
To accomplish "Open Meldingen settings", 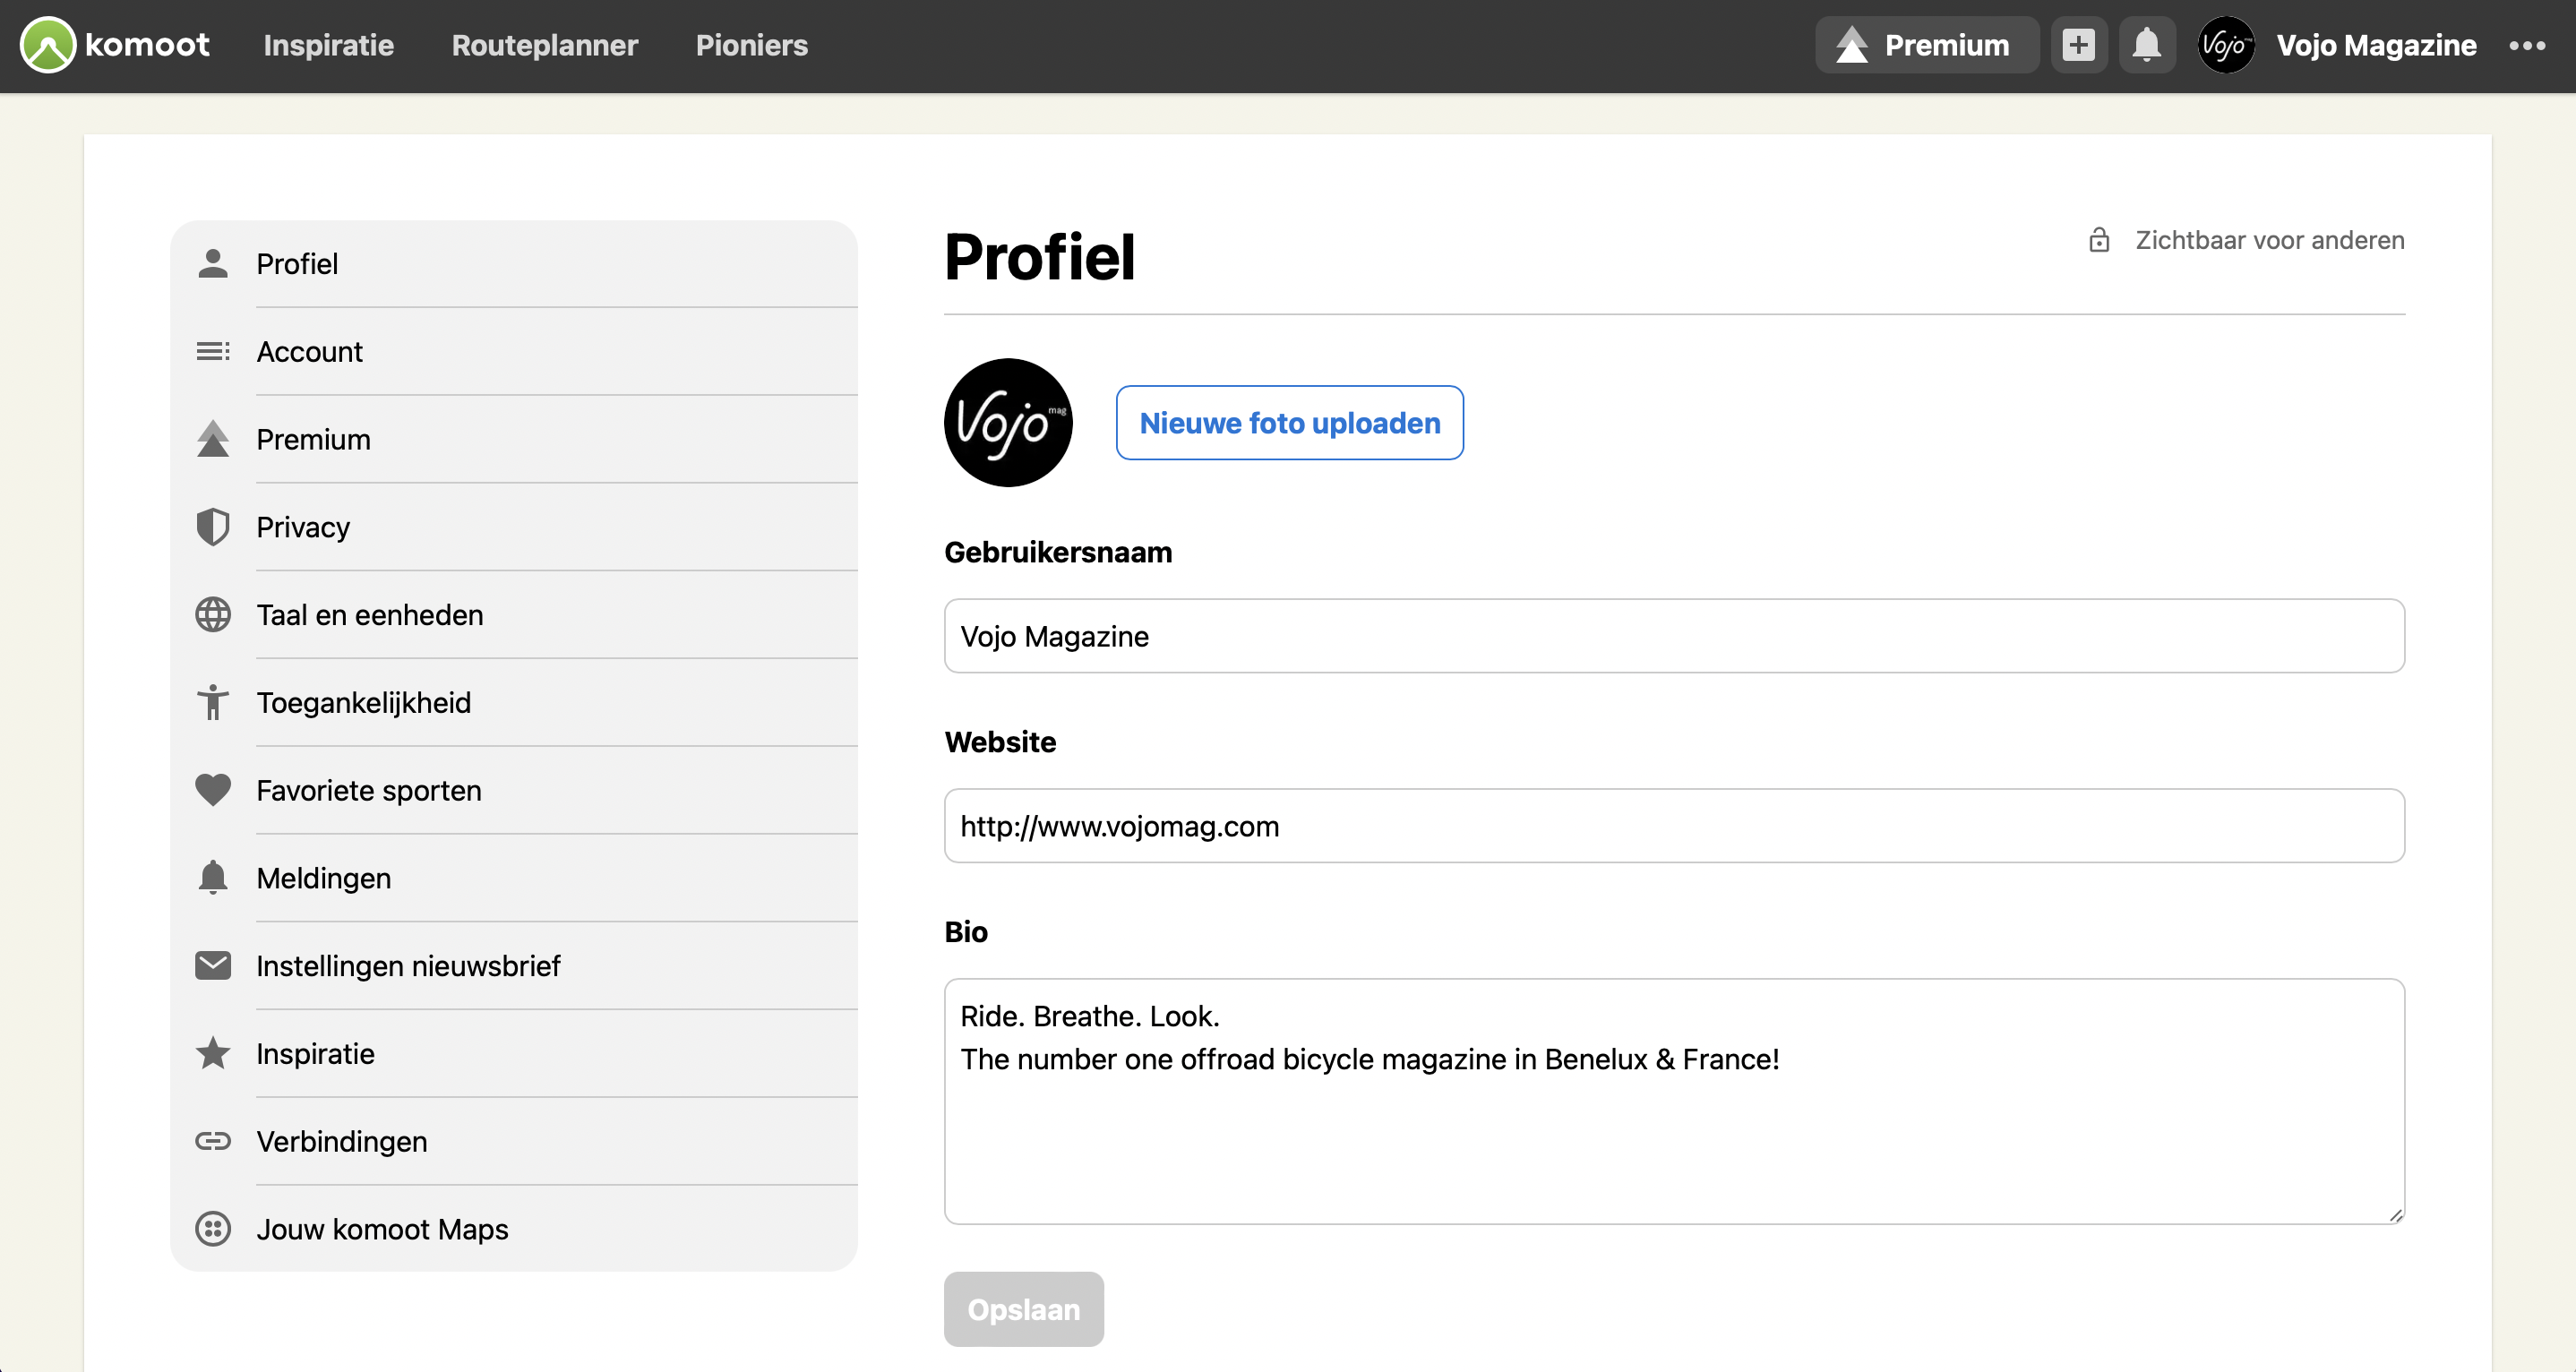I will pos(514,878).
